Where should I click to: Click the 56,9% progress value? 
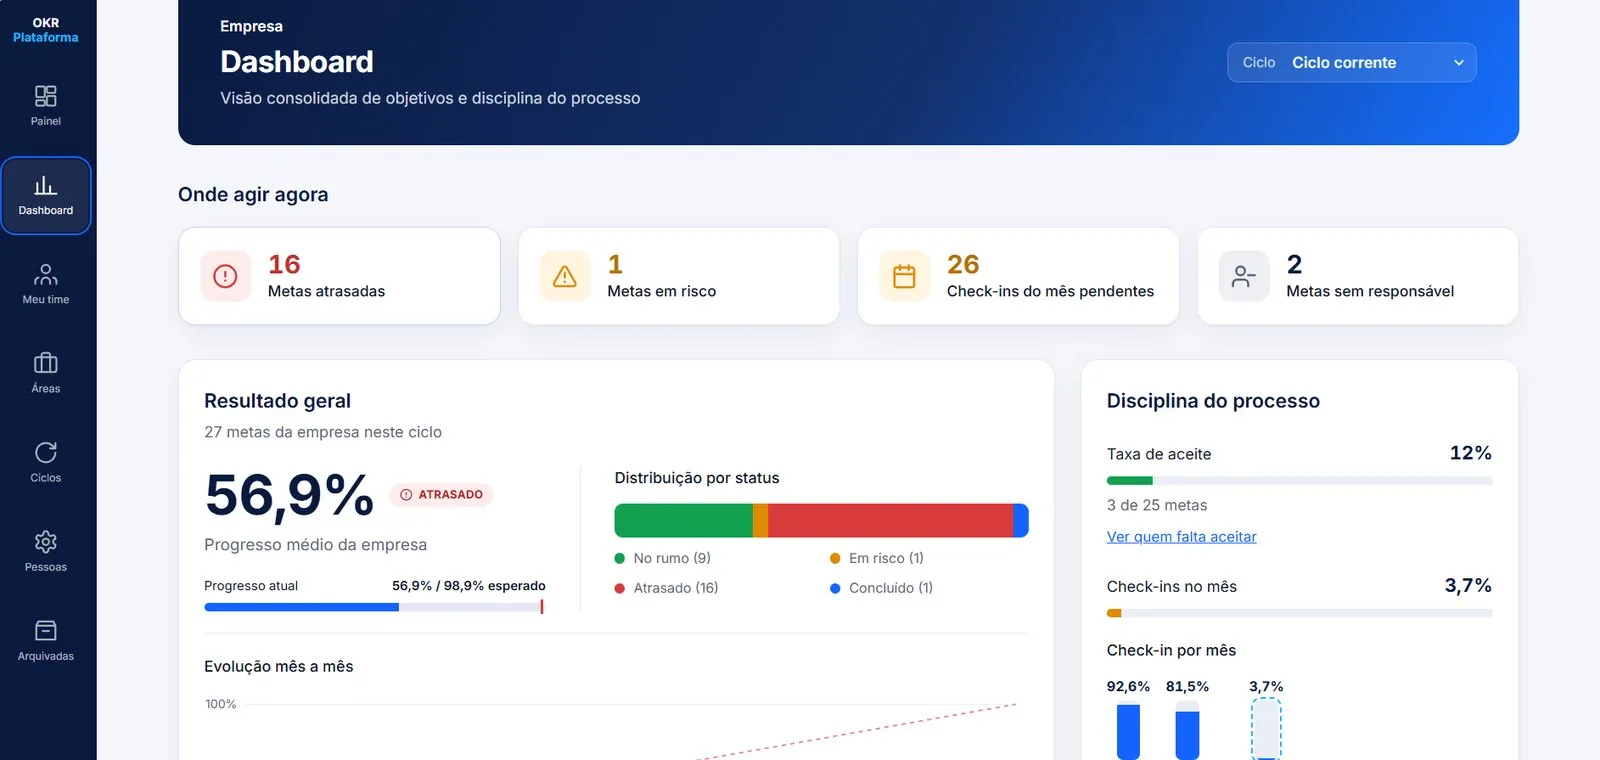(289, 495)
